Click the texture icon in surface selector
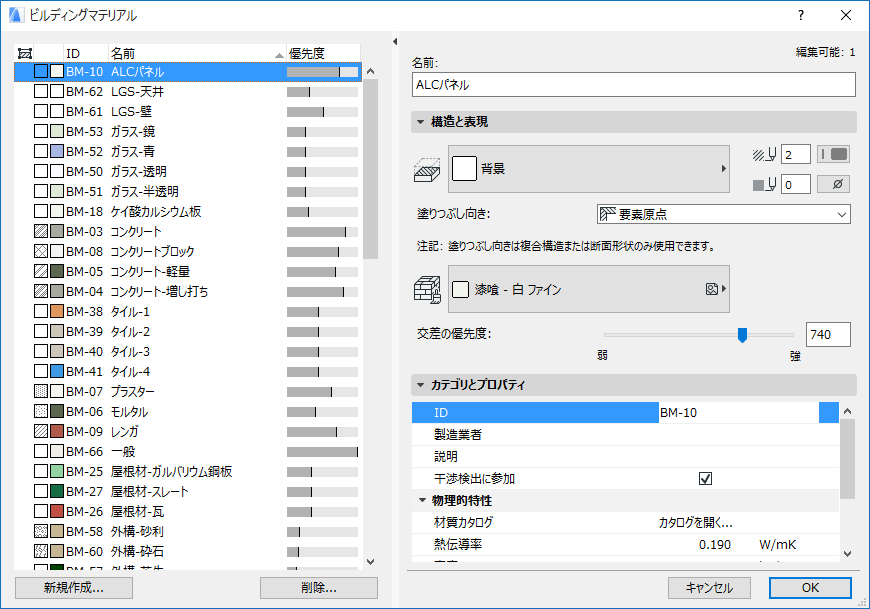Viewport: 870px width, 609px height. coord(712,288)
